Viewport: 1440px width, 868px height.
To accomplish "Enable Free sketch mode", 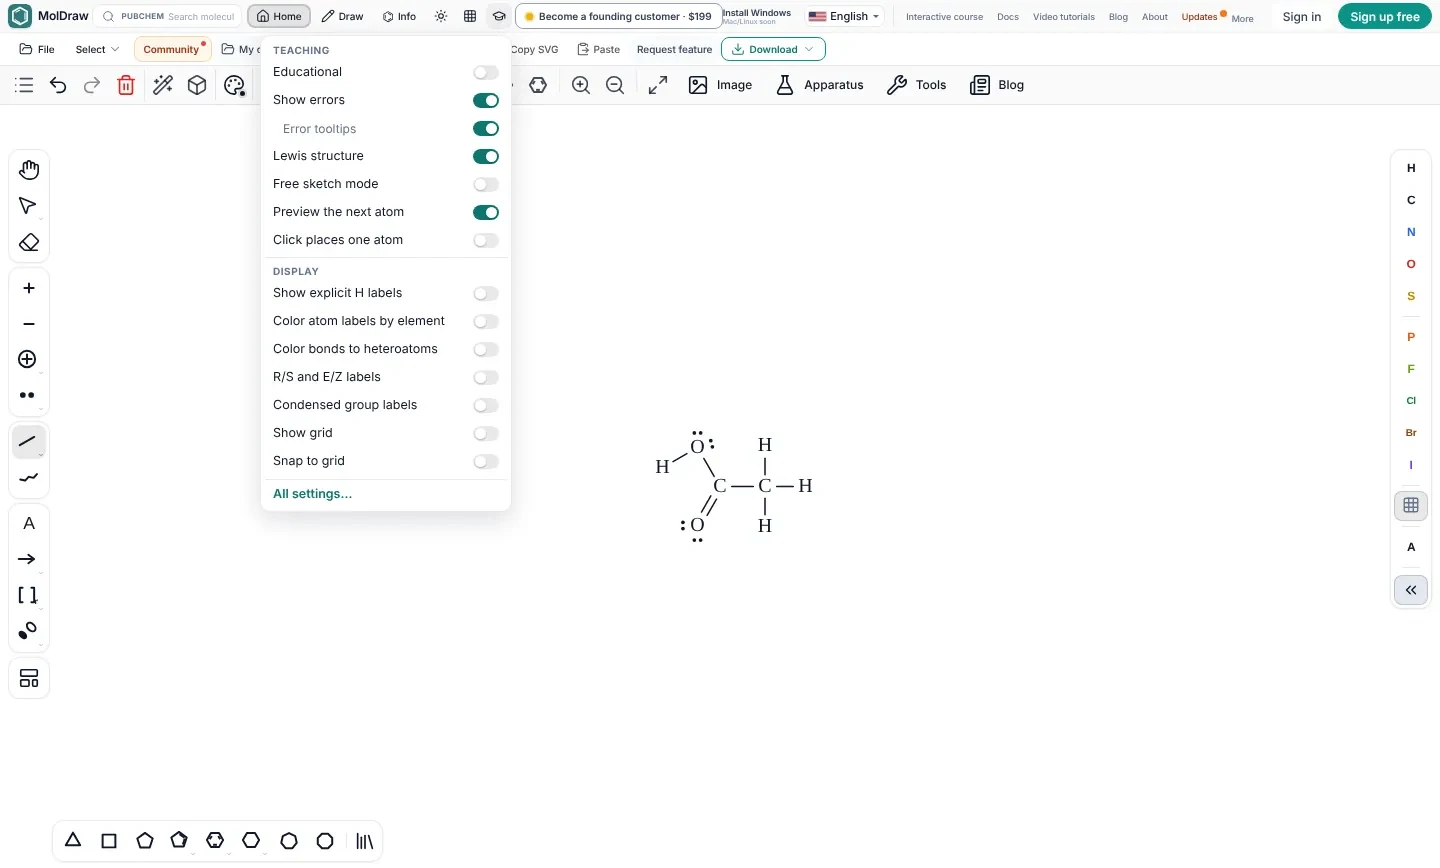I will pos(486,184).
